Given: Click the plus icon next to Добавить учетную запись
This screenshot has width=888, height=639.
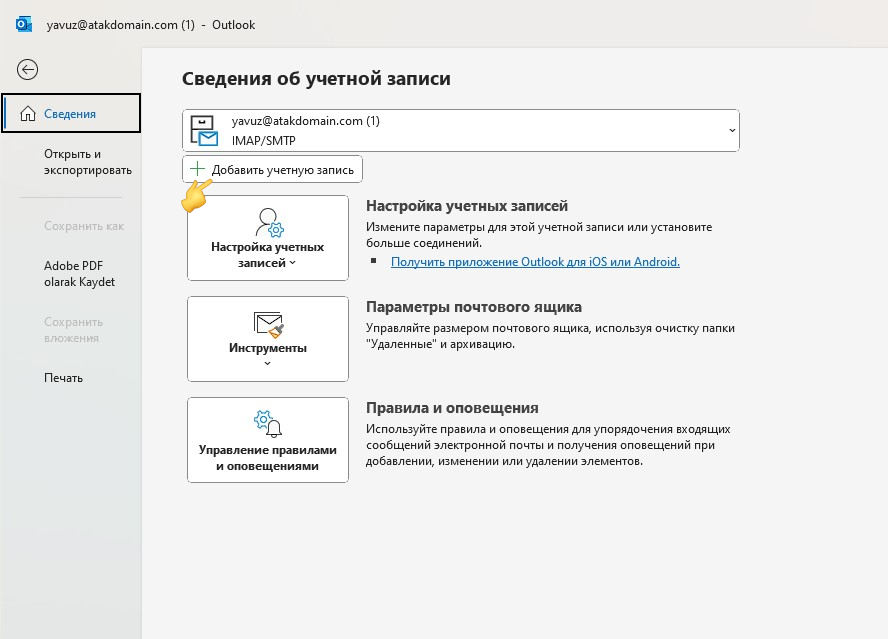Looking at the screenshot, I should click(196, 168).
